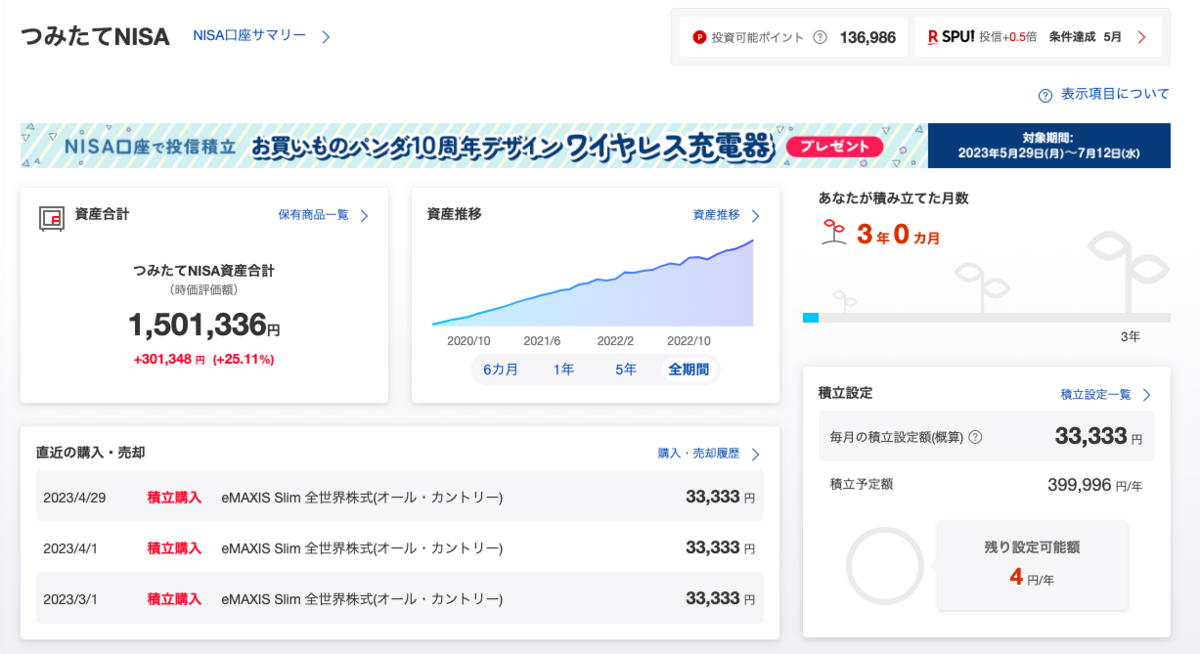Screen dimensions: 1200x654
Task: Open the 資産推移 detail link
Action: 716,215
